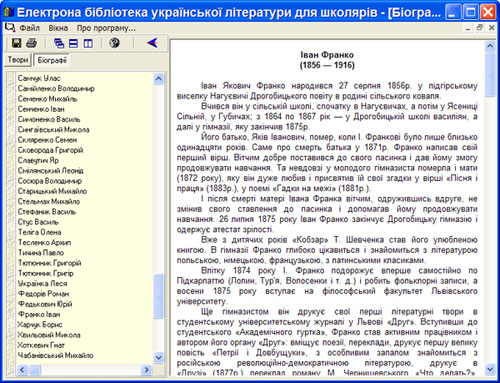Restore the inner document window

coord(480,28)
